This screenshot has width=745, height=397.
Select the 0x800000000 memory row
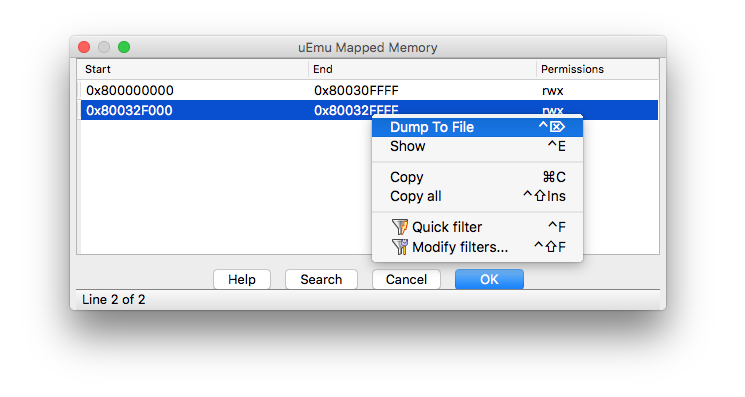point(369,90)
